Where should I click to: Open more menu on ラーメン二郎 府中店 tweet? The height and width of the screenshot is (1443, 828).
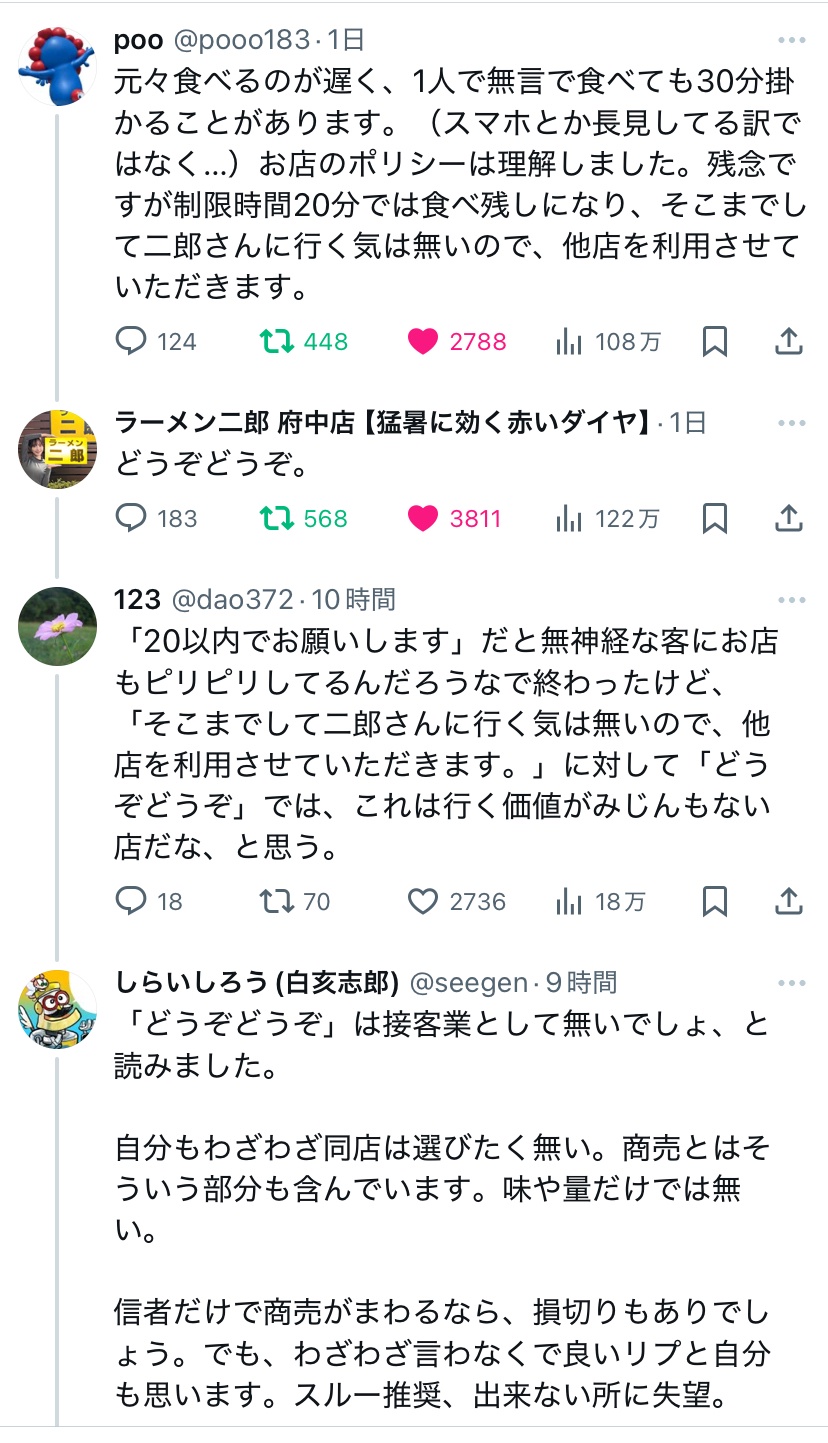791,423
